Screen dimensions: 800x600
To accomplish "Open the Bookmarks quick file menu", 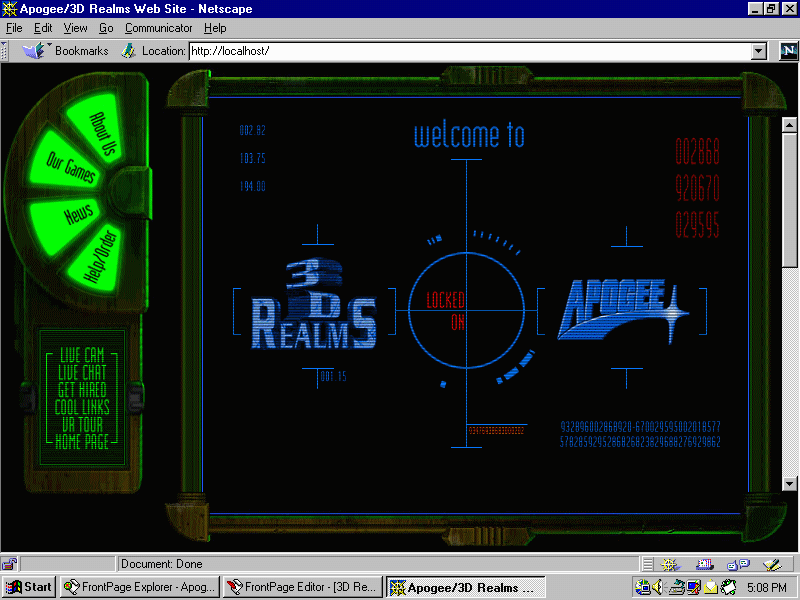I will click(x=70, y=50).
